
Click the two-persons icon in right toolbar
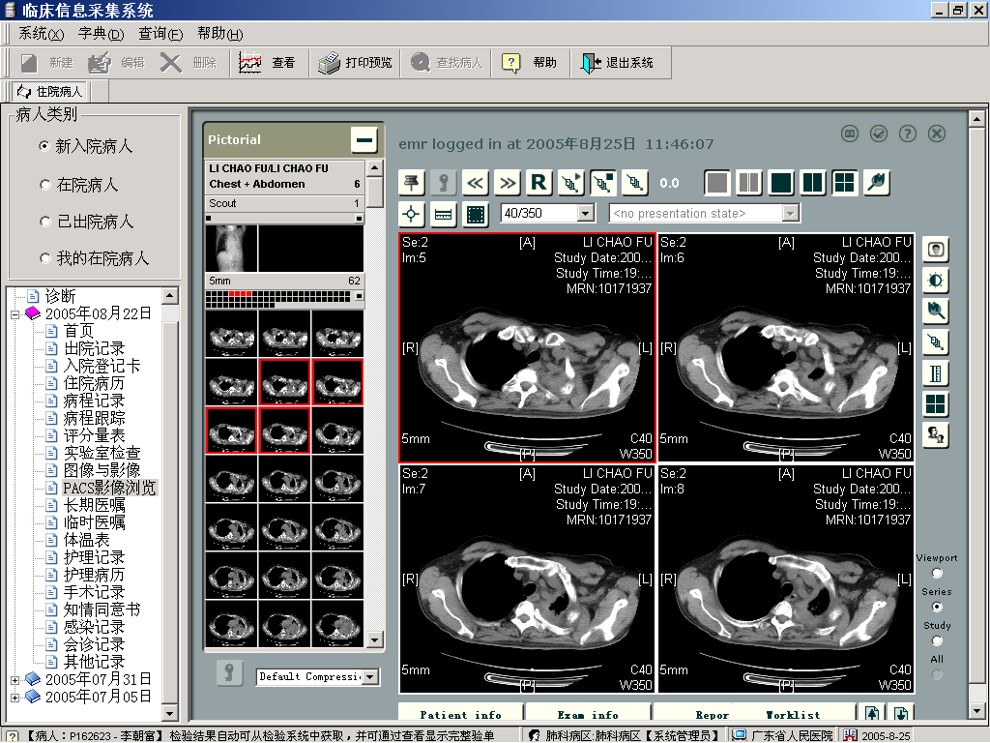pos(936,436)
